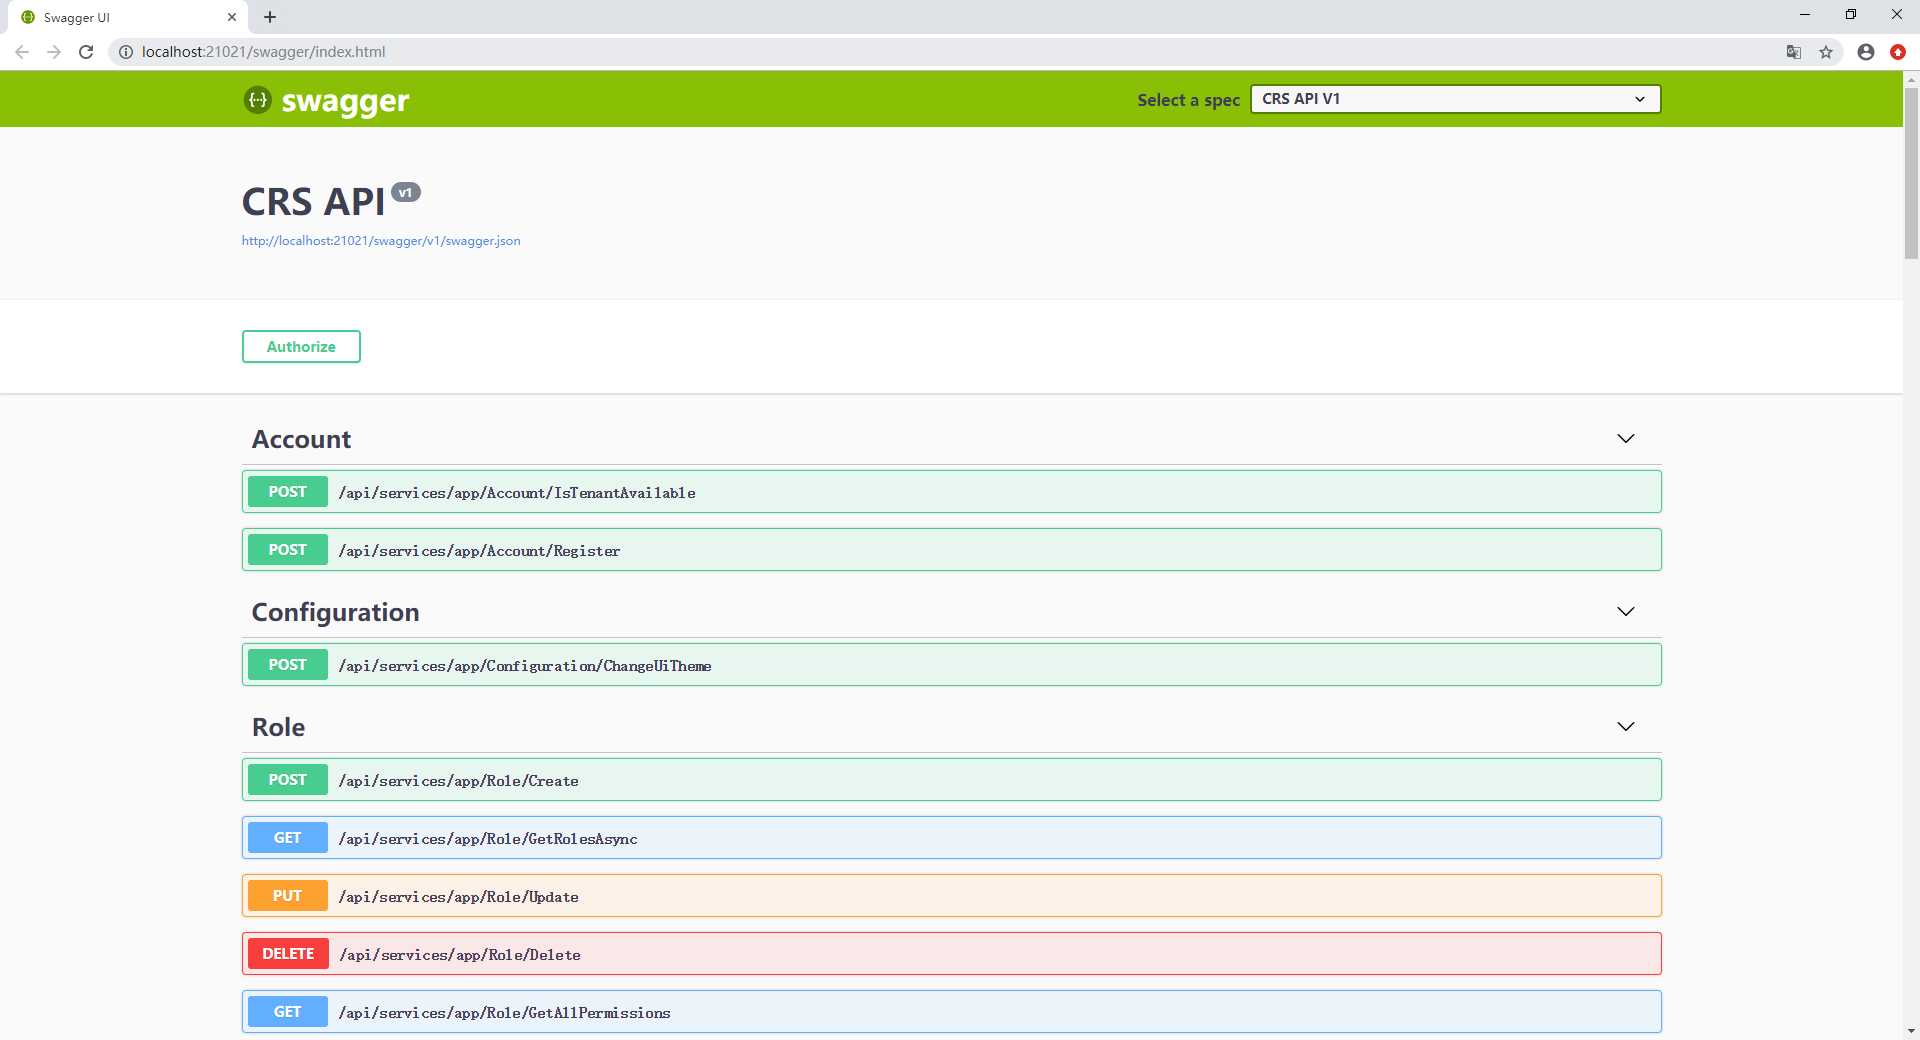Open the swagger.json link
1920x1040 pixels.
pos(381,241)
